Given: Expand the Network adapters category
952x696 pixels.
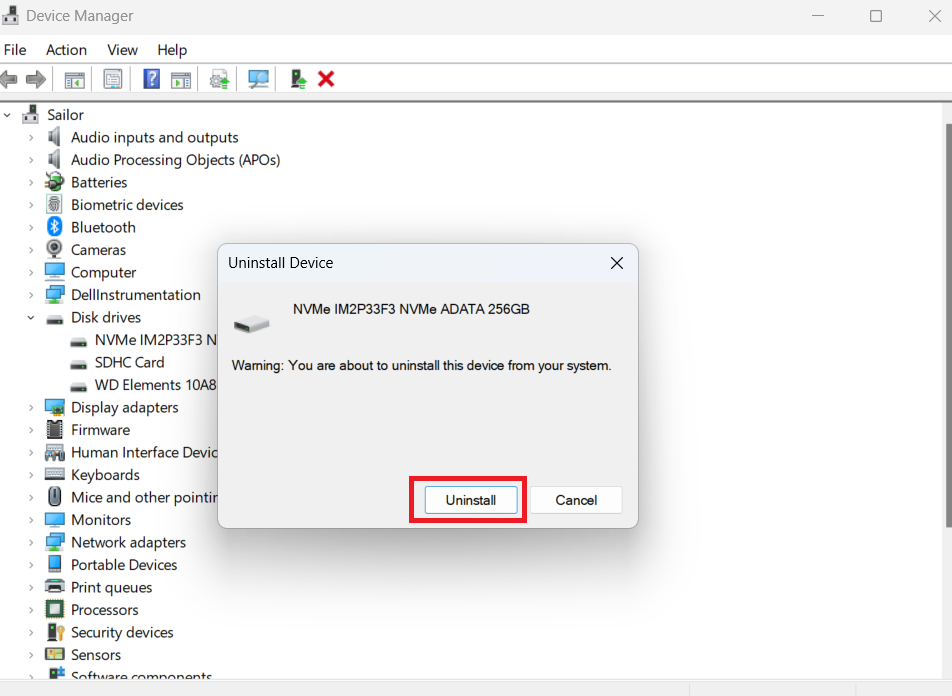Looking at the screenshot, I should (x=31, y=542).
